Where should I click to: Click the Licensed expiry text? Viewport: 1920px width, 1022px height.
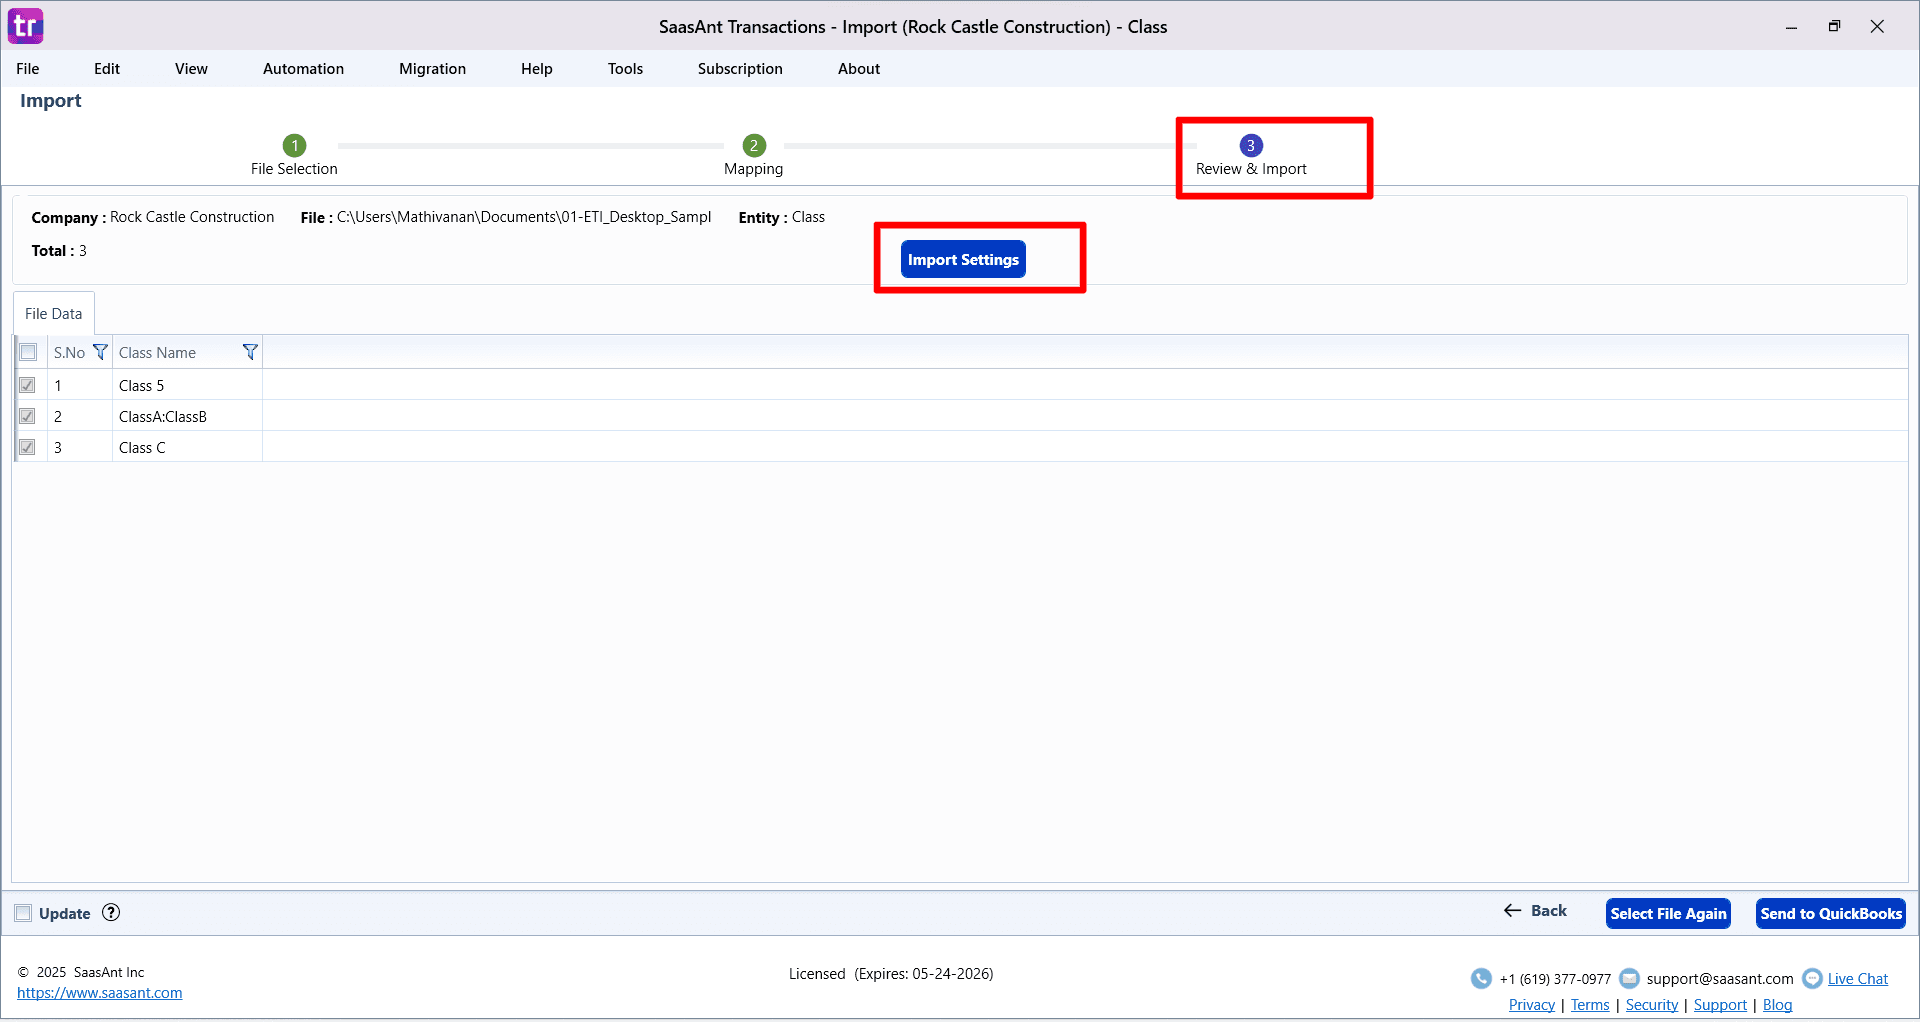891,974
